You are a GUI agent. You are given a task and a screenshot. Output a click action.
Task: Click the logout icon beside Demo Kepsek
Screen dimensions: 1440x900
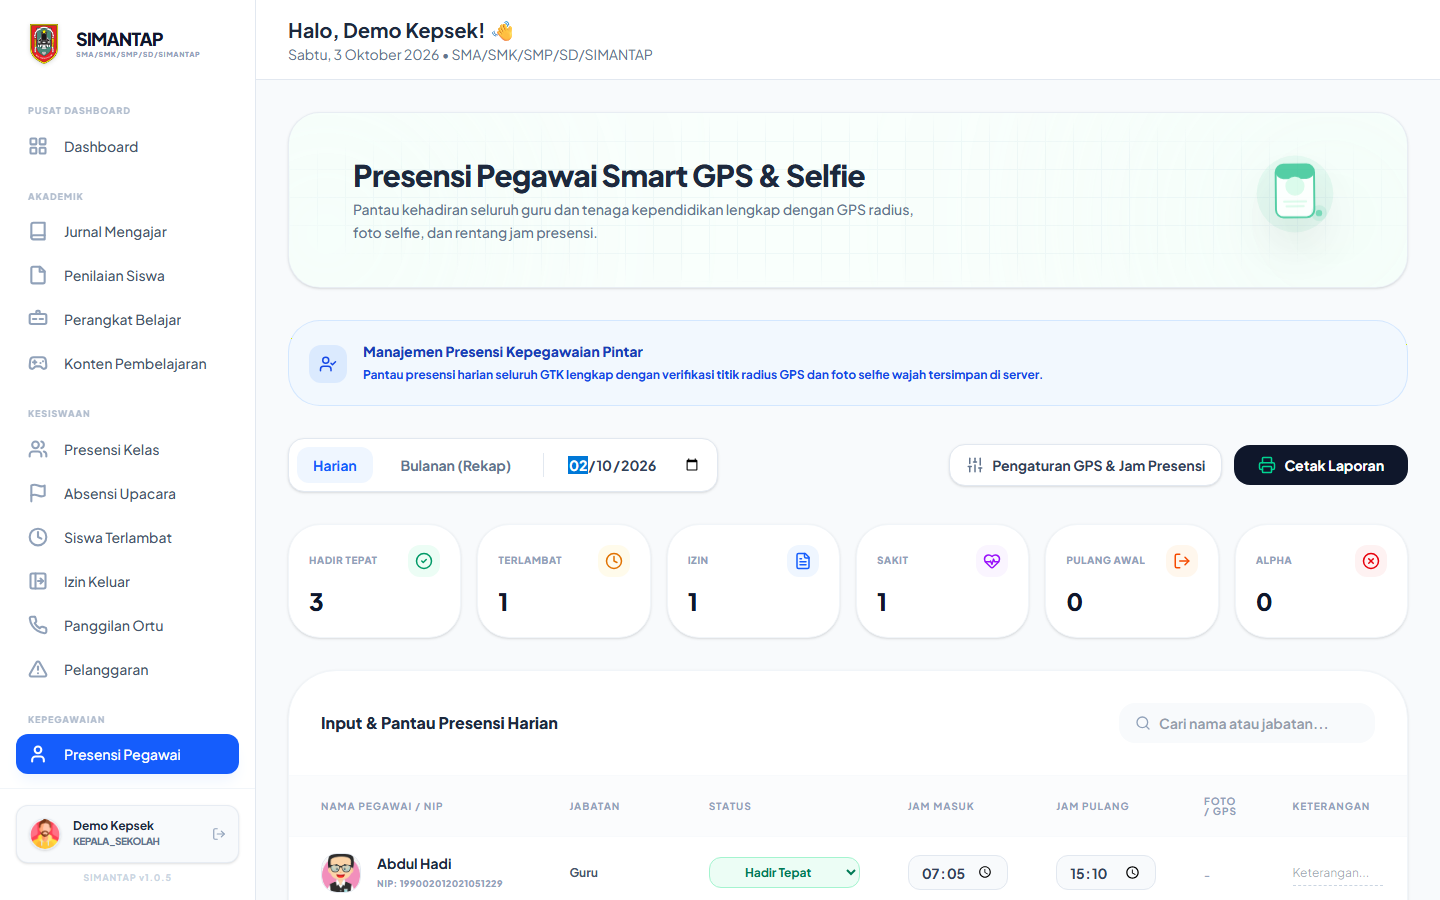[219, 834]
